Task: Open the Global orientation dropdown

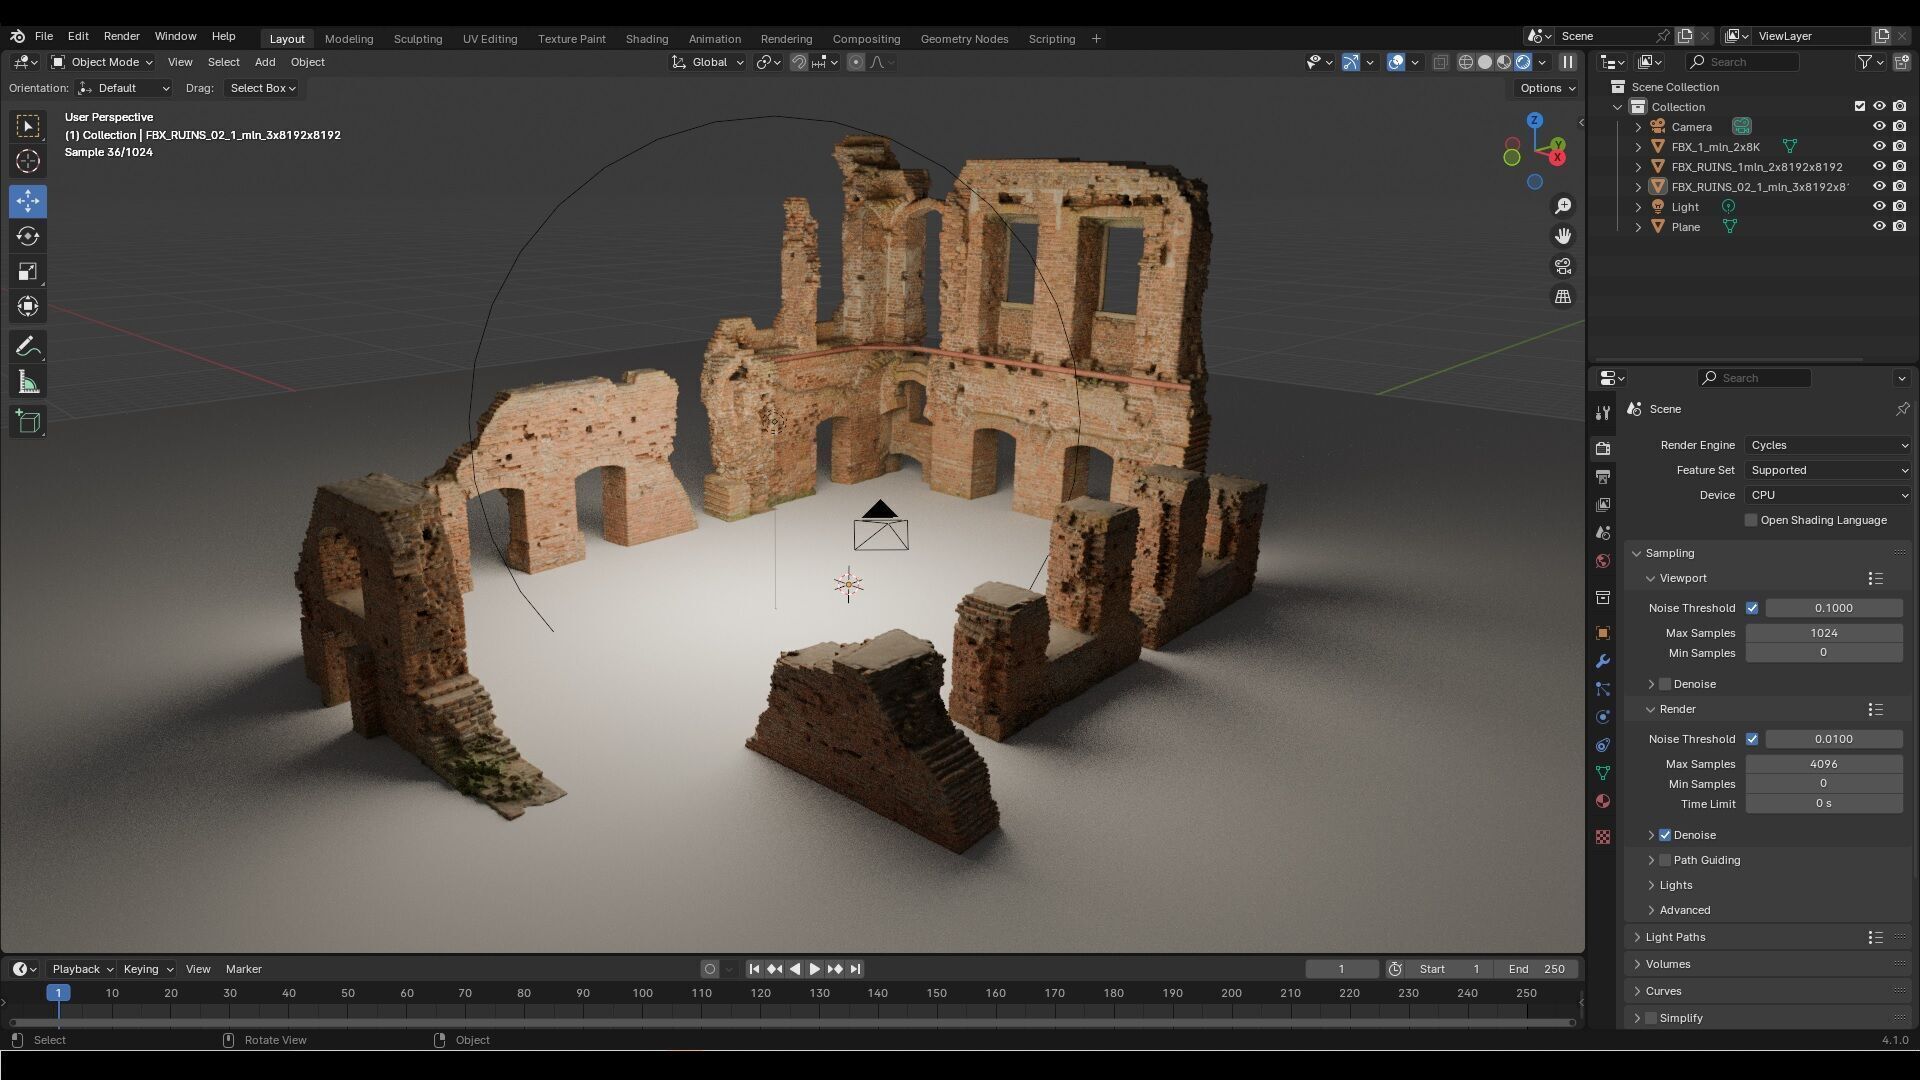Action: pyautogui.click(x=708, y=62)
